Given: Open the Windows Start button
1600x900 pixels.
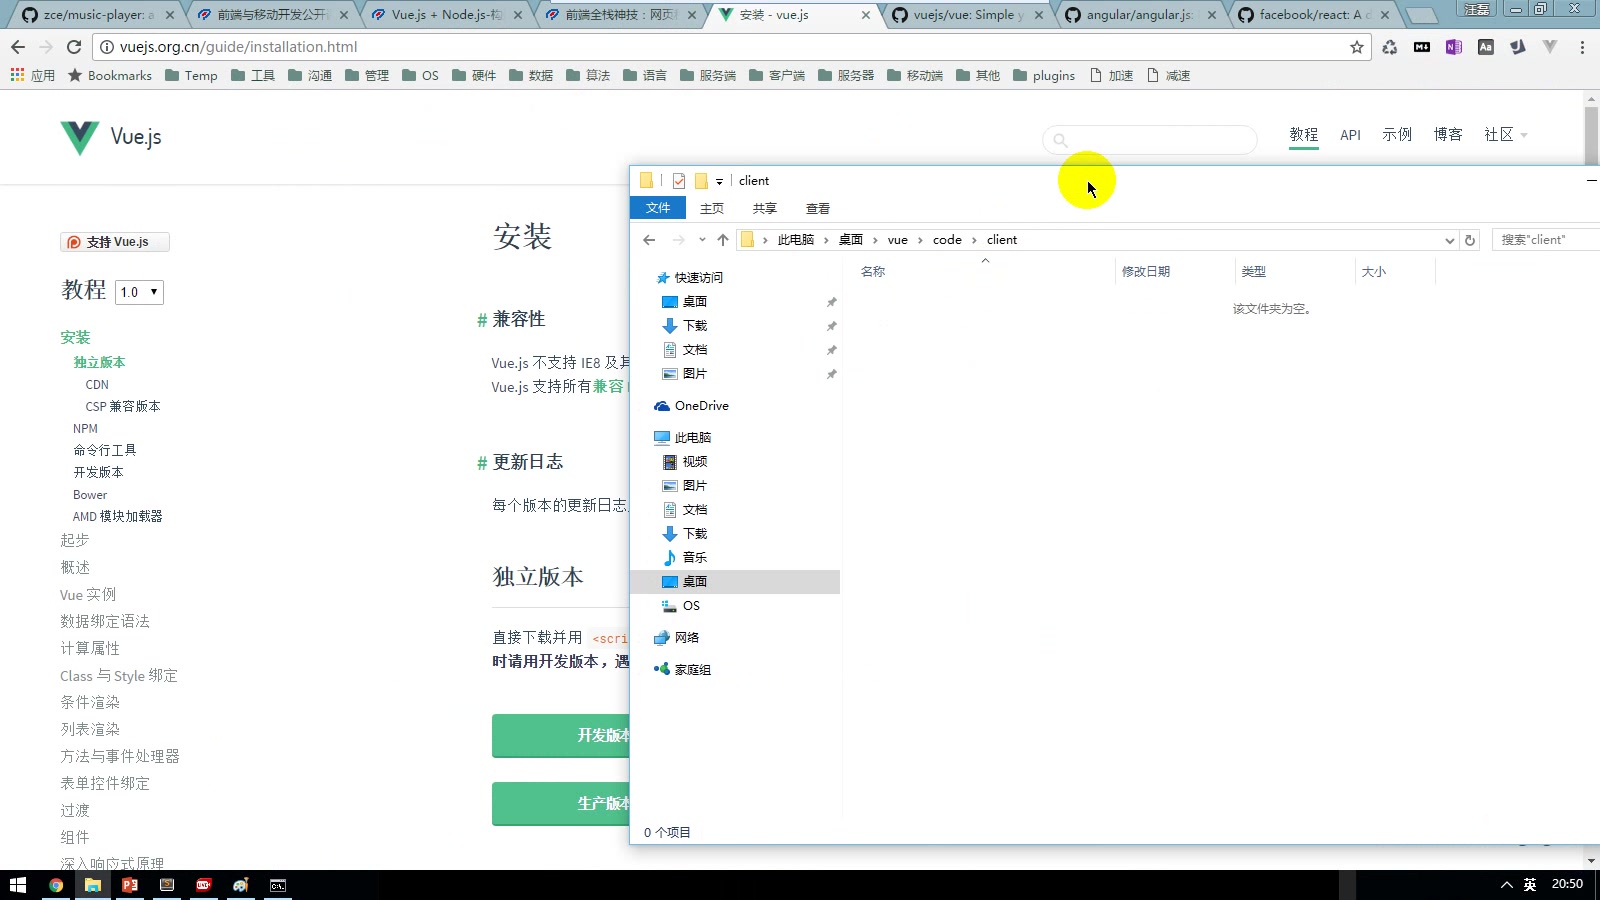Looking at the screenshot, I should click(x=18, y=885).
